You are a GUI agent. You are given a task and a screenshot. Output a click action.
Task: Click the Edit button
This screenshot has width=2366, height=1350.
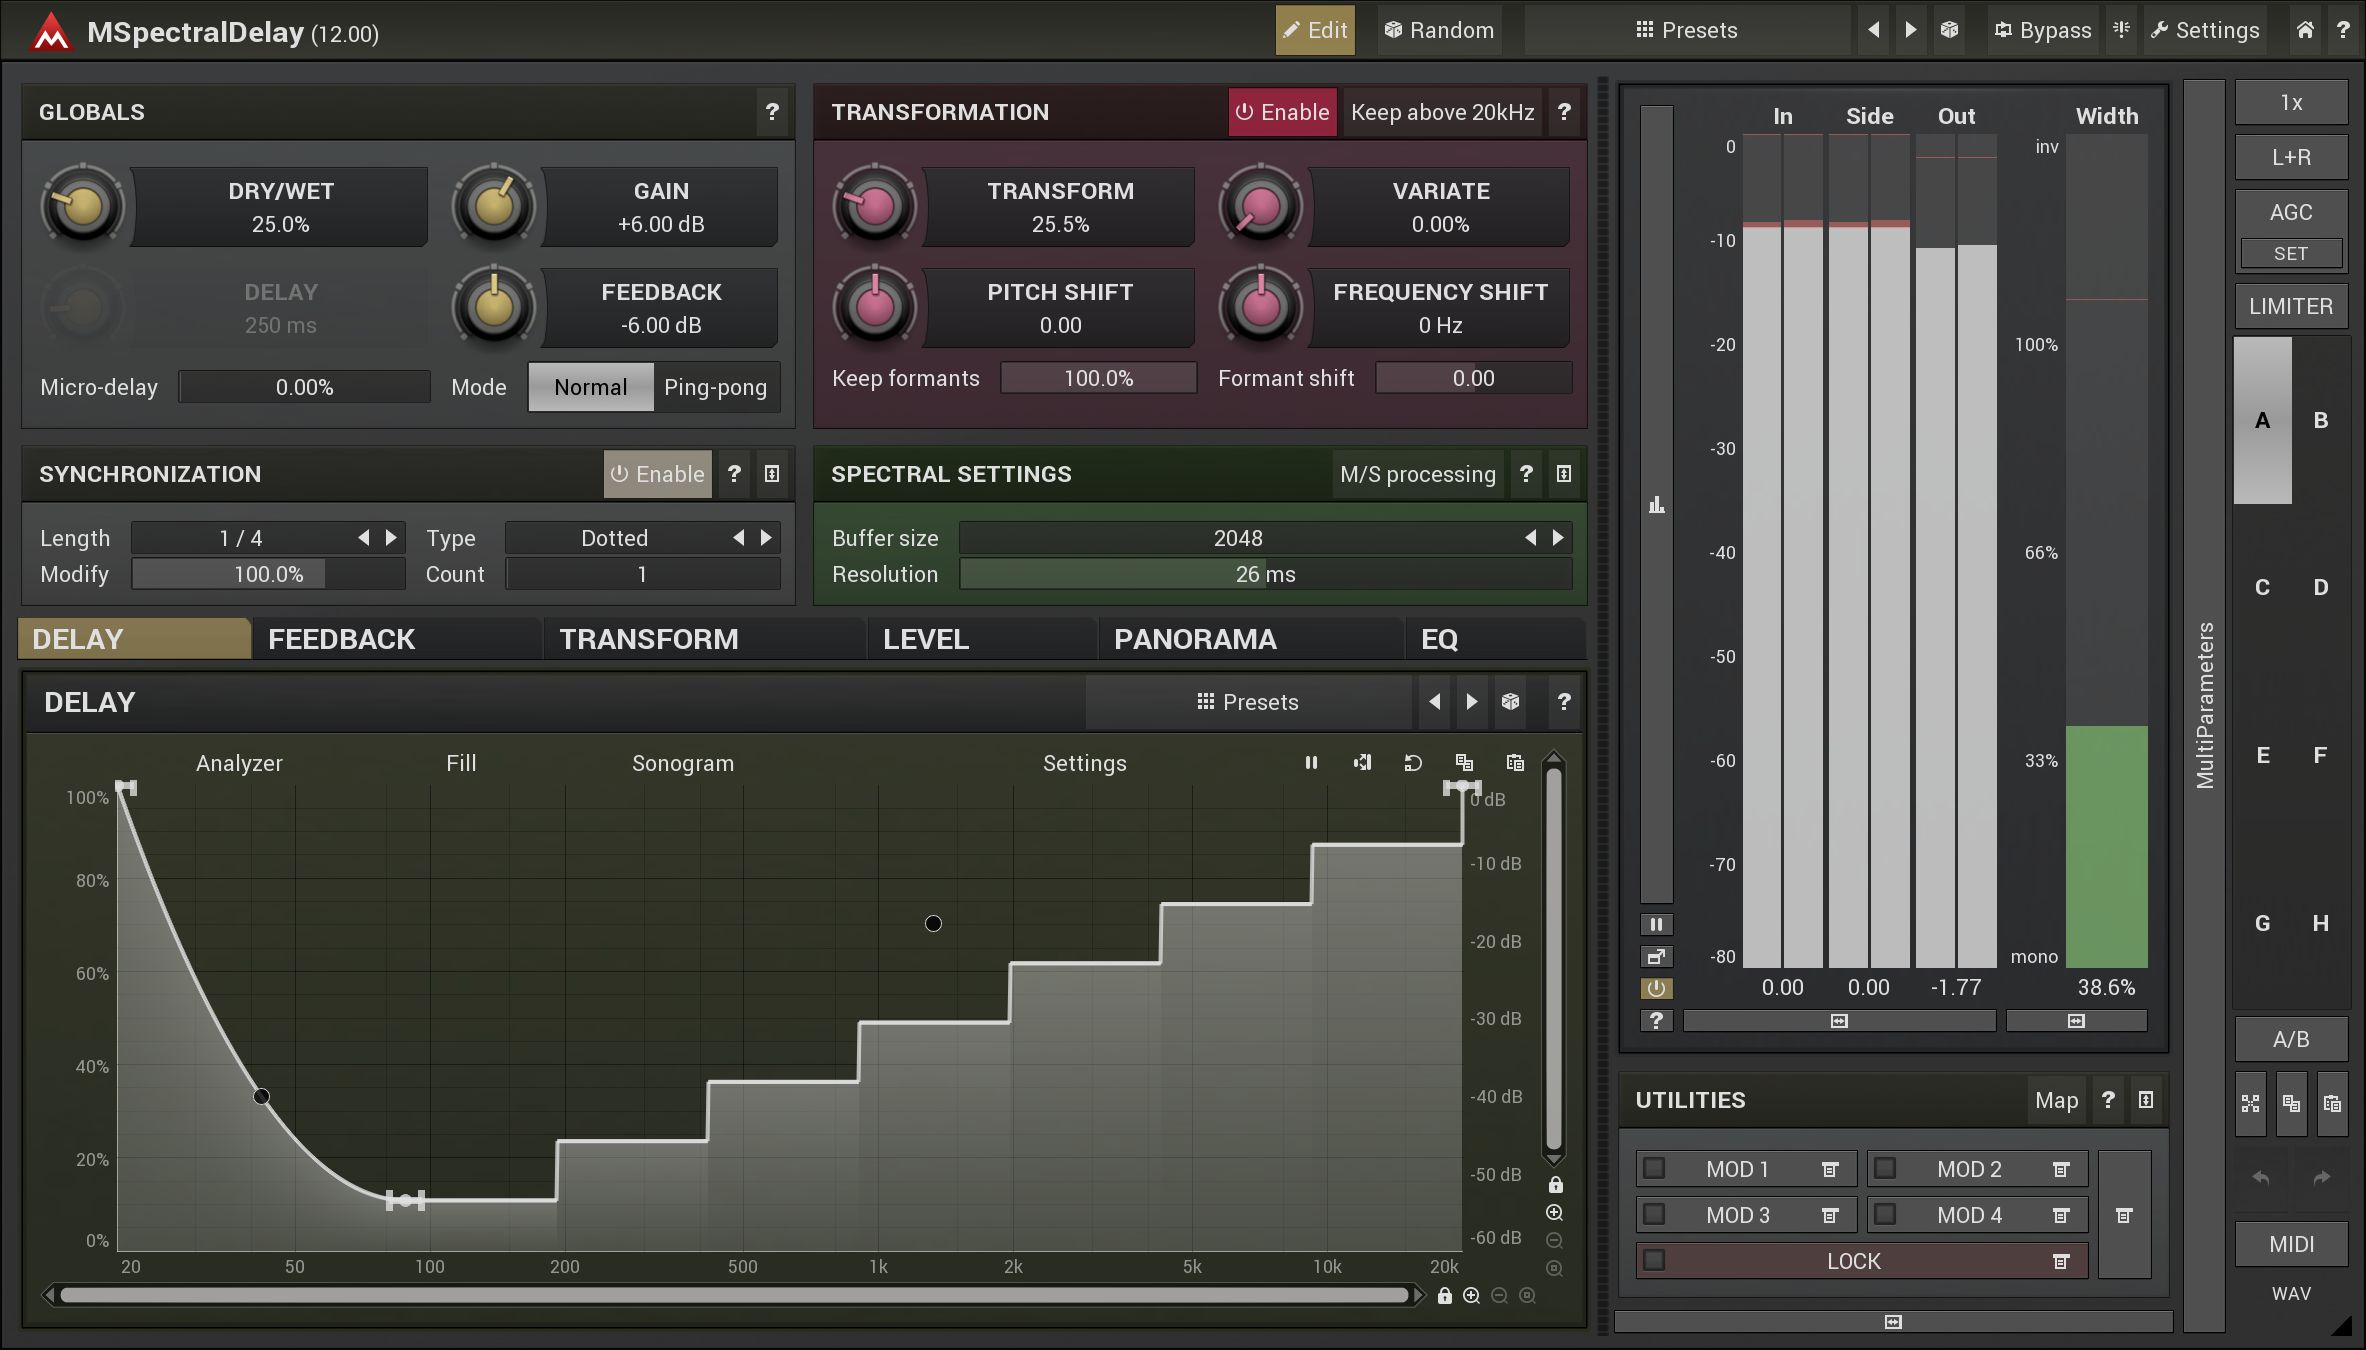coord(1315,29)
